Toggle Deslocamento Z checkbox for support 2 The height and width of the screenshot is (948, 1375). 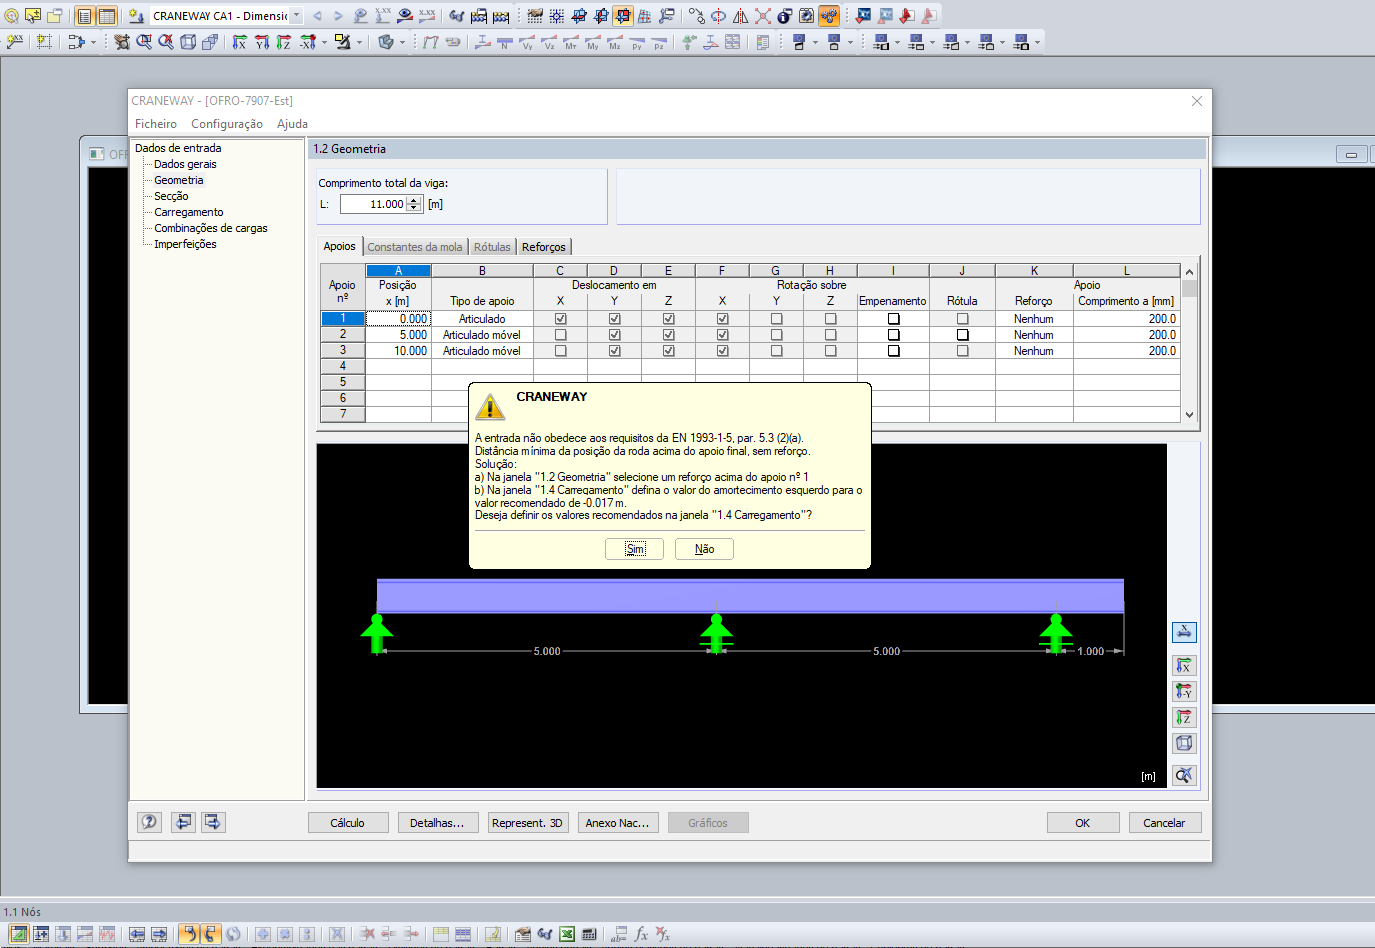tap(668, 335)
